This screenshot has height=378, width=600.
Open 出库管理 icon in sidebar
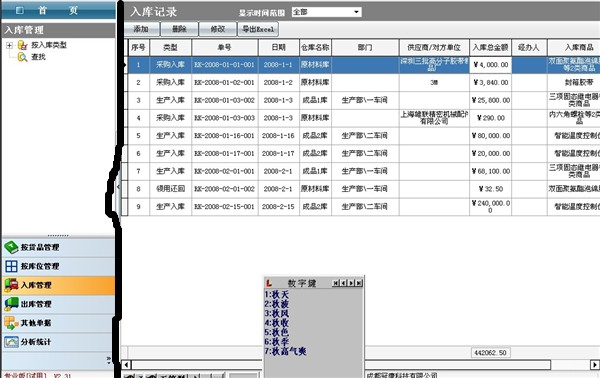(11, 304)
